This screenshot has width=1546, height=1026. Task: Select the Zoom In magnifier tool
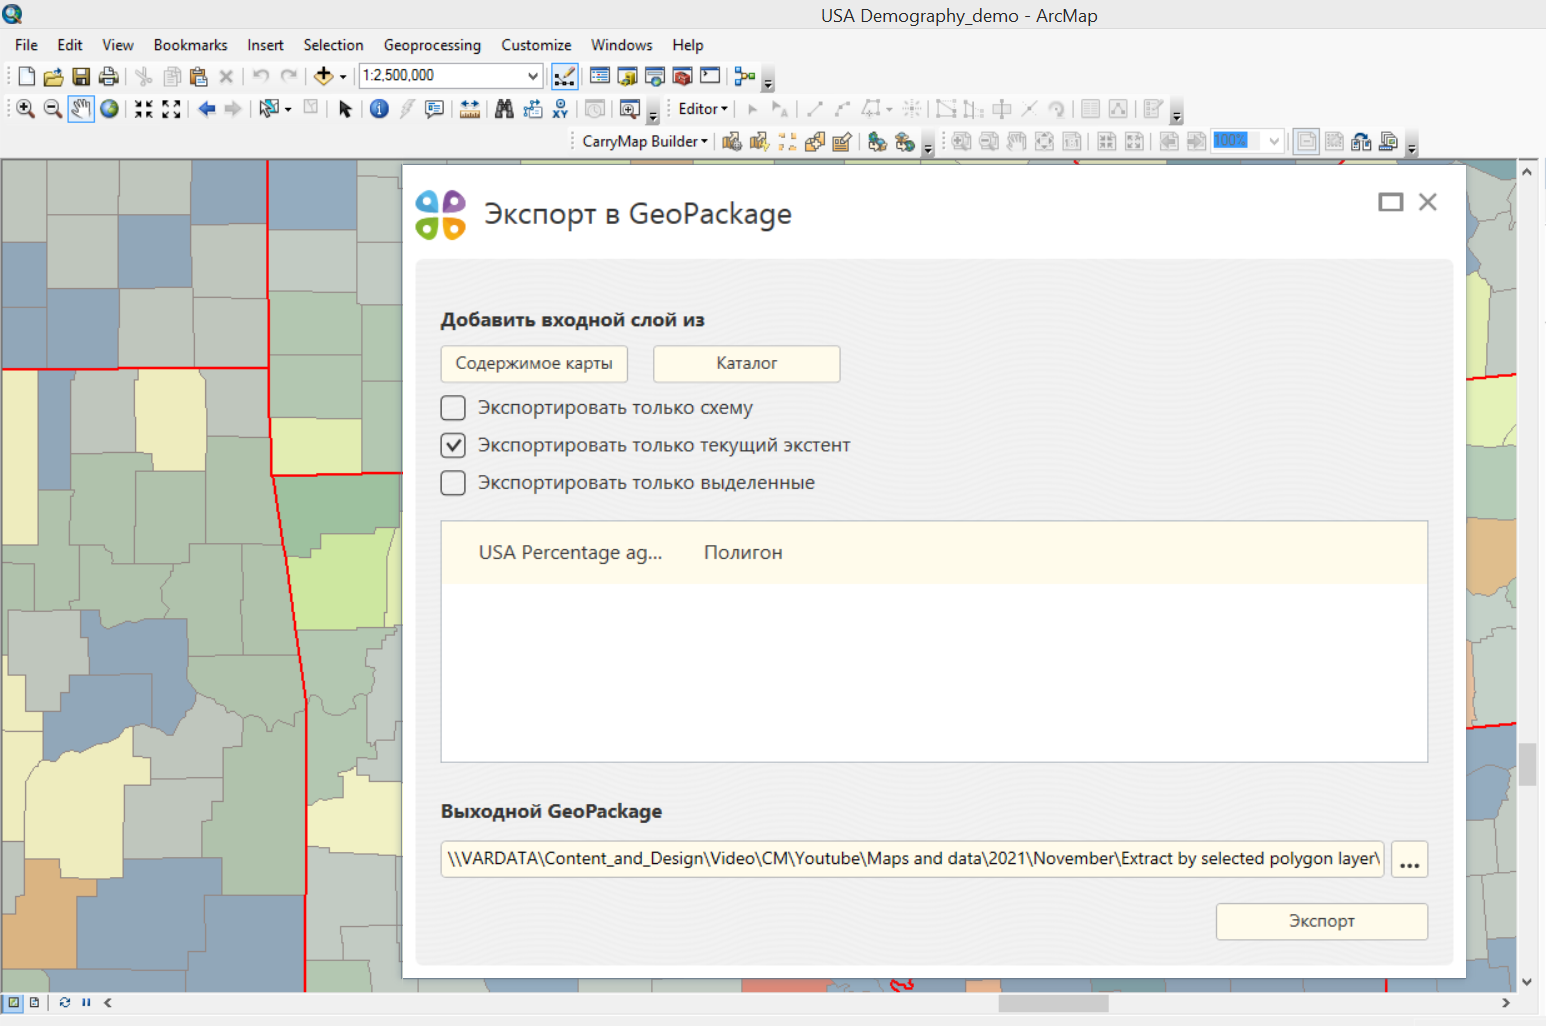(x=26, y=109)
